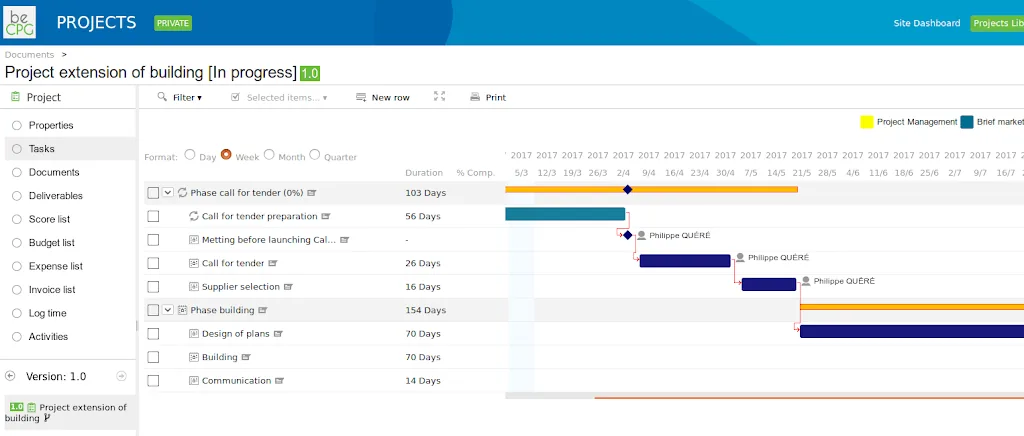Click the task icon before Supplier selection
The height and width of the screenshot is (436, 1024).
coord(193,287)
